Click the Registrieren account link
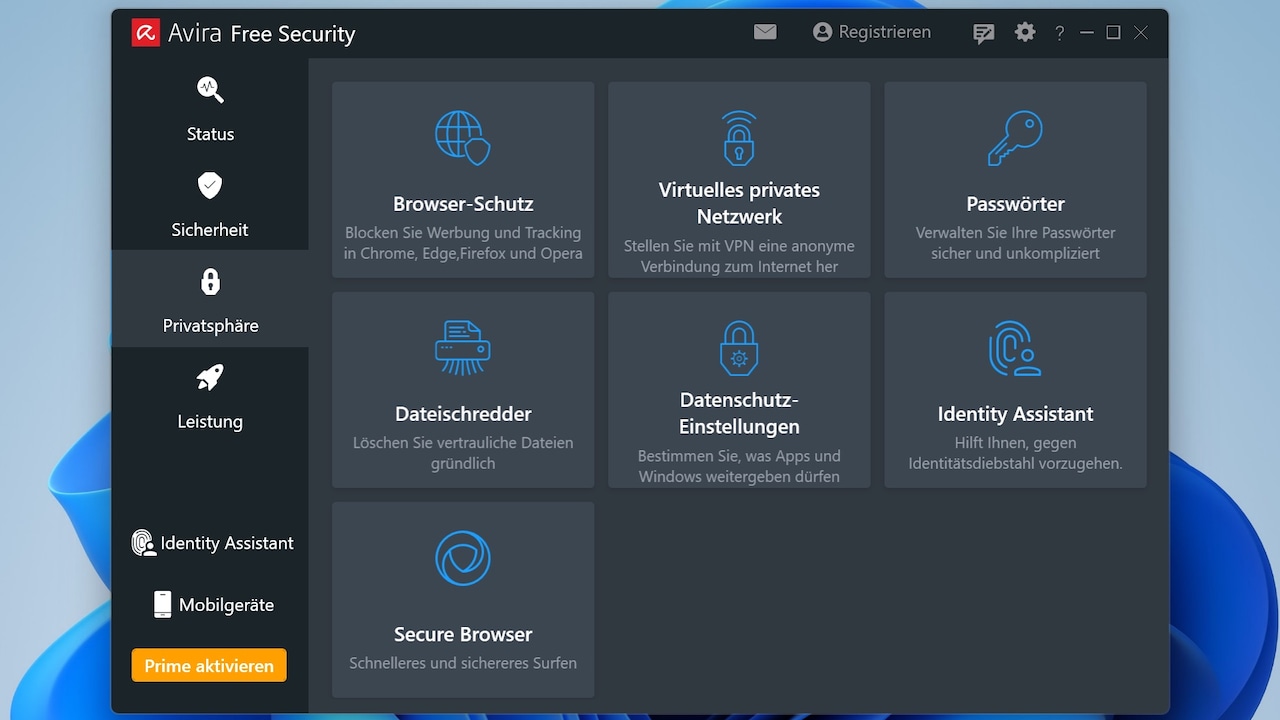 pos(872,32)
